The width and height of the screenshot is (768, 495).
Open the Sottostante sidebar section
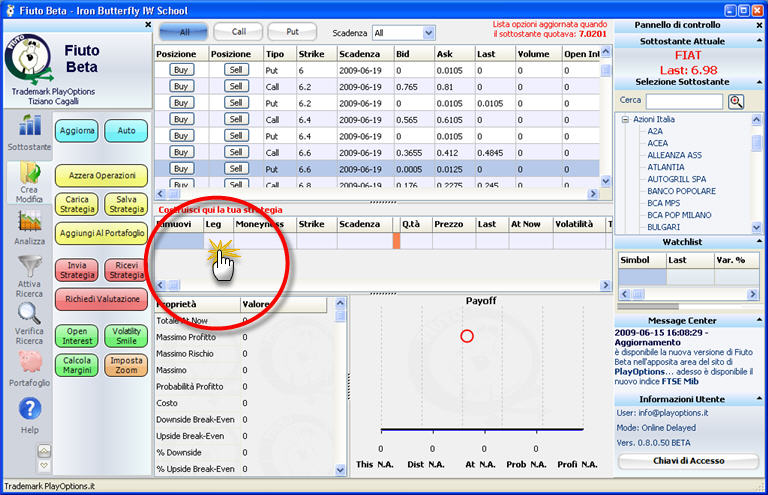pos(29,133)
